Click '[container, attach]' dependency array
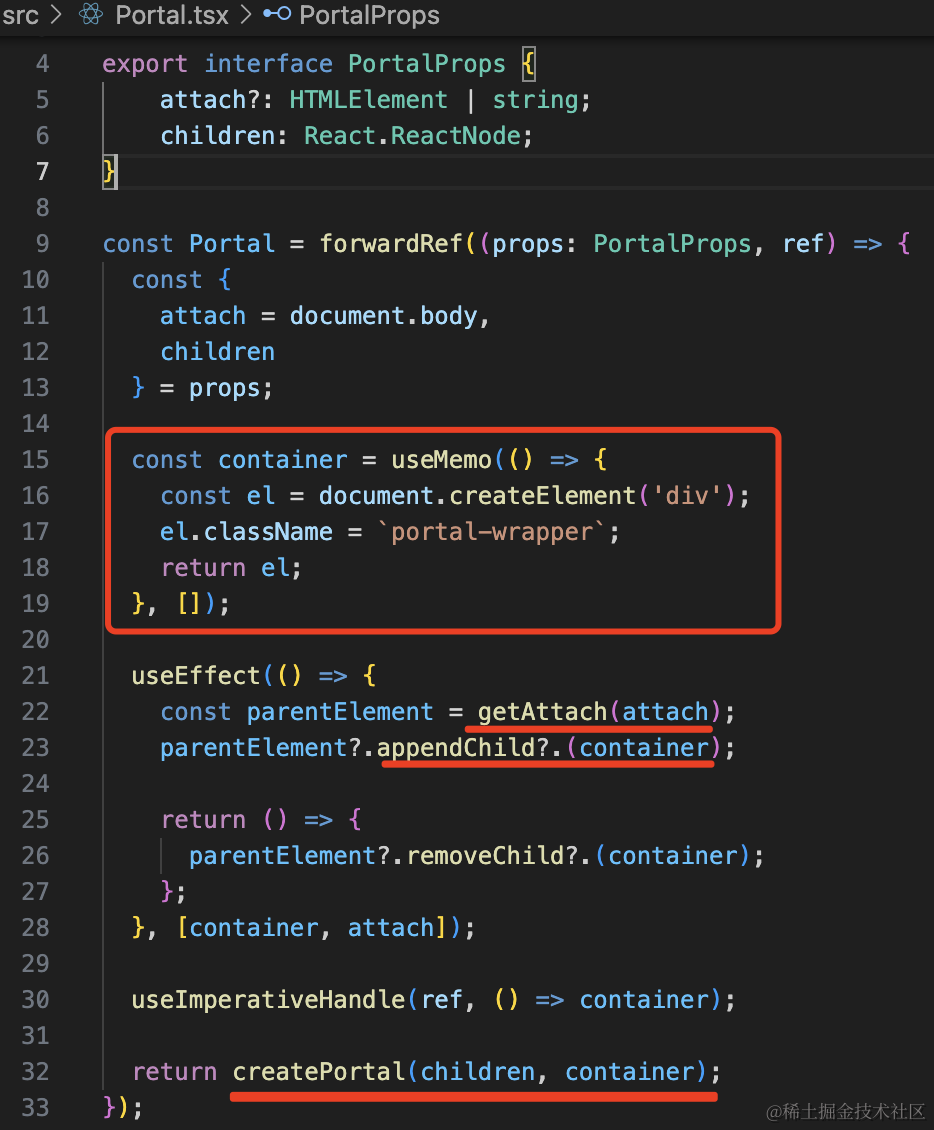 click(x=313, y=927)
